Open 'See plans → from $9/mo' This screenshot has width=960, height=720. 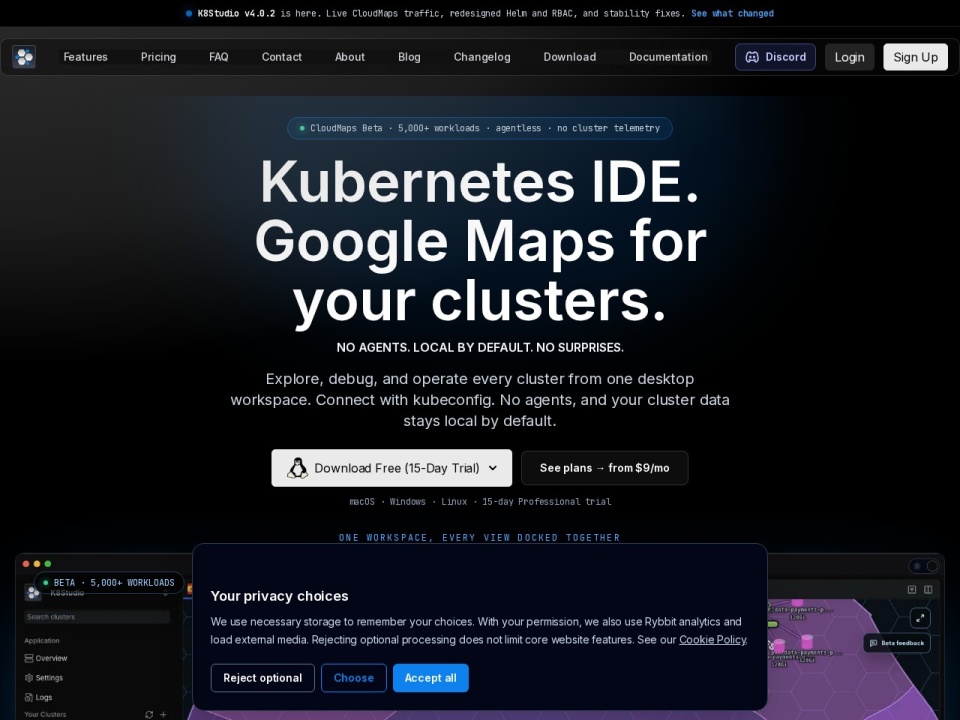604,468
